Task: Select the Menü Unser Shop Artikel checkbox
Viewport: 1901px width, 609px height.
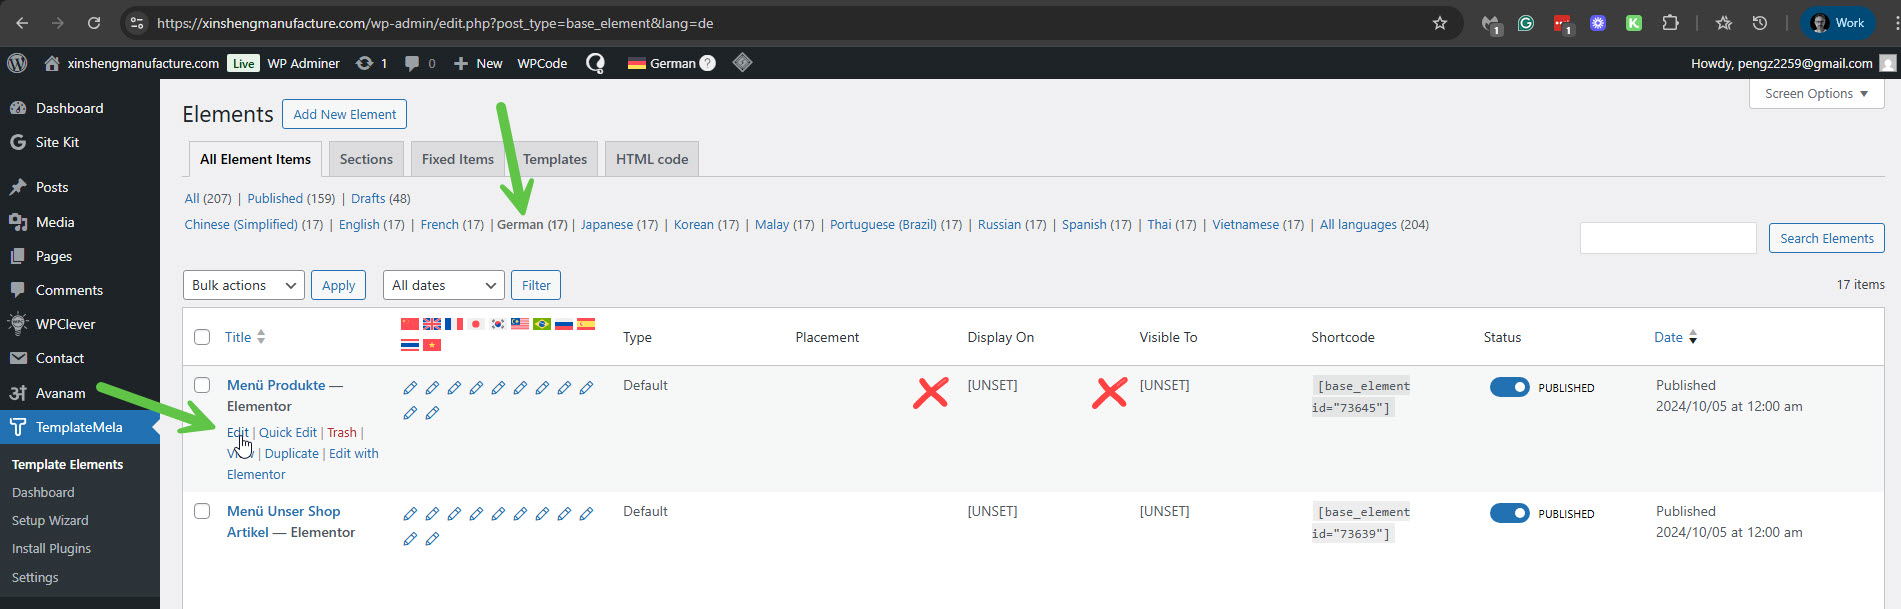Action: point(202,511)
